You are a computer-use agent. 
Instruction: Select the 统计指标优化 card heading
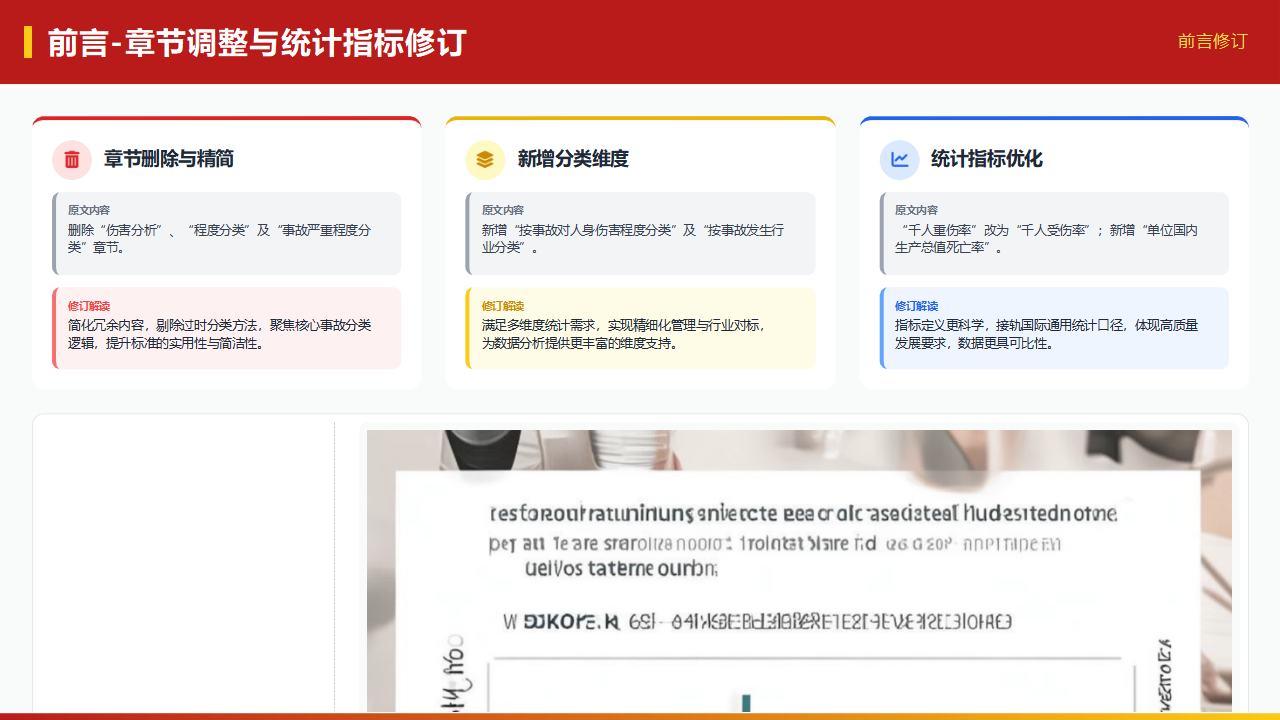(x=987, y=159)
